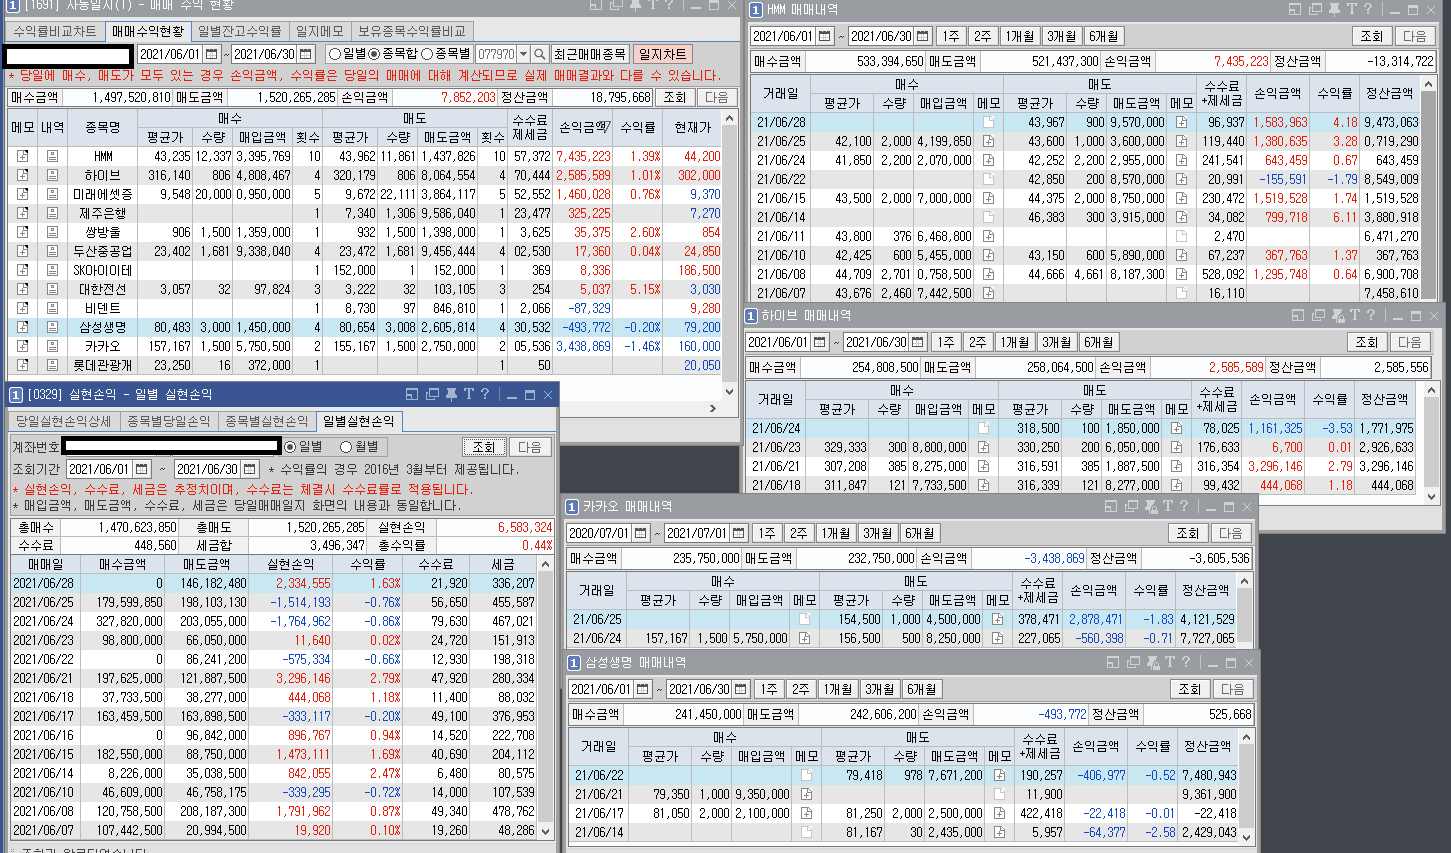Click scroll-down arrow in 하이브 매매내역 table
This screenshot has height=853, width=1451.
[1431, 496]
